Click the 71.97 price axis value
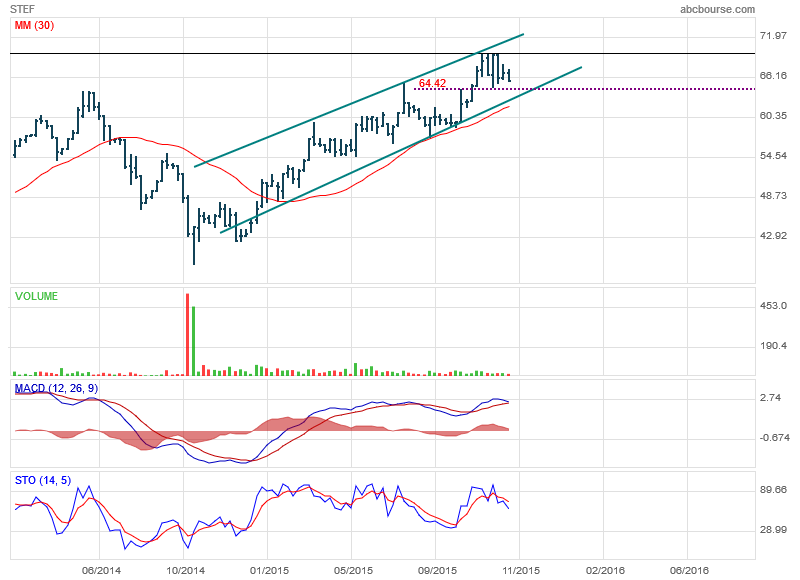 [x=775, y=36]
